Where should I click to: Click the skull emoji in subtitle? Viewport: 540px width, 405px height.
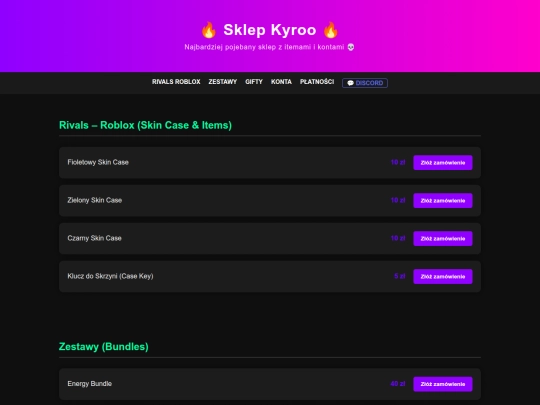(x=351, y=47)
